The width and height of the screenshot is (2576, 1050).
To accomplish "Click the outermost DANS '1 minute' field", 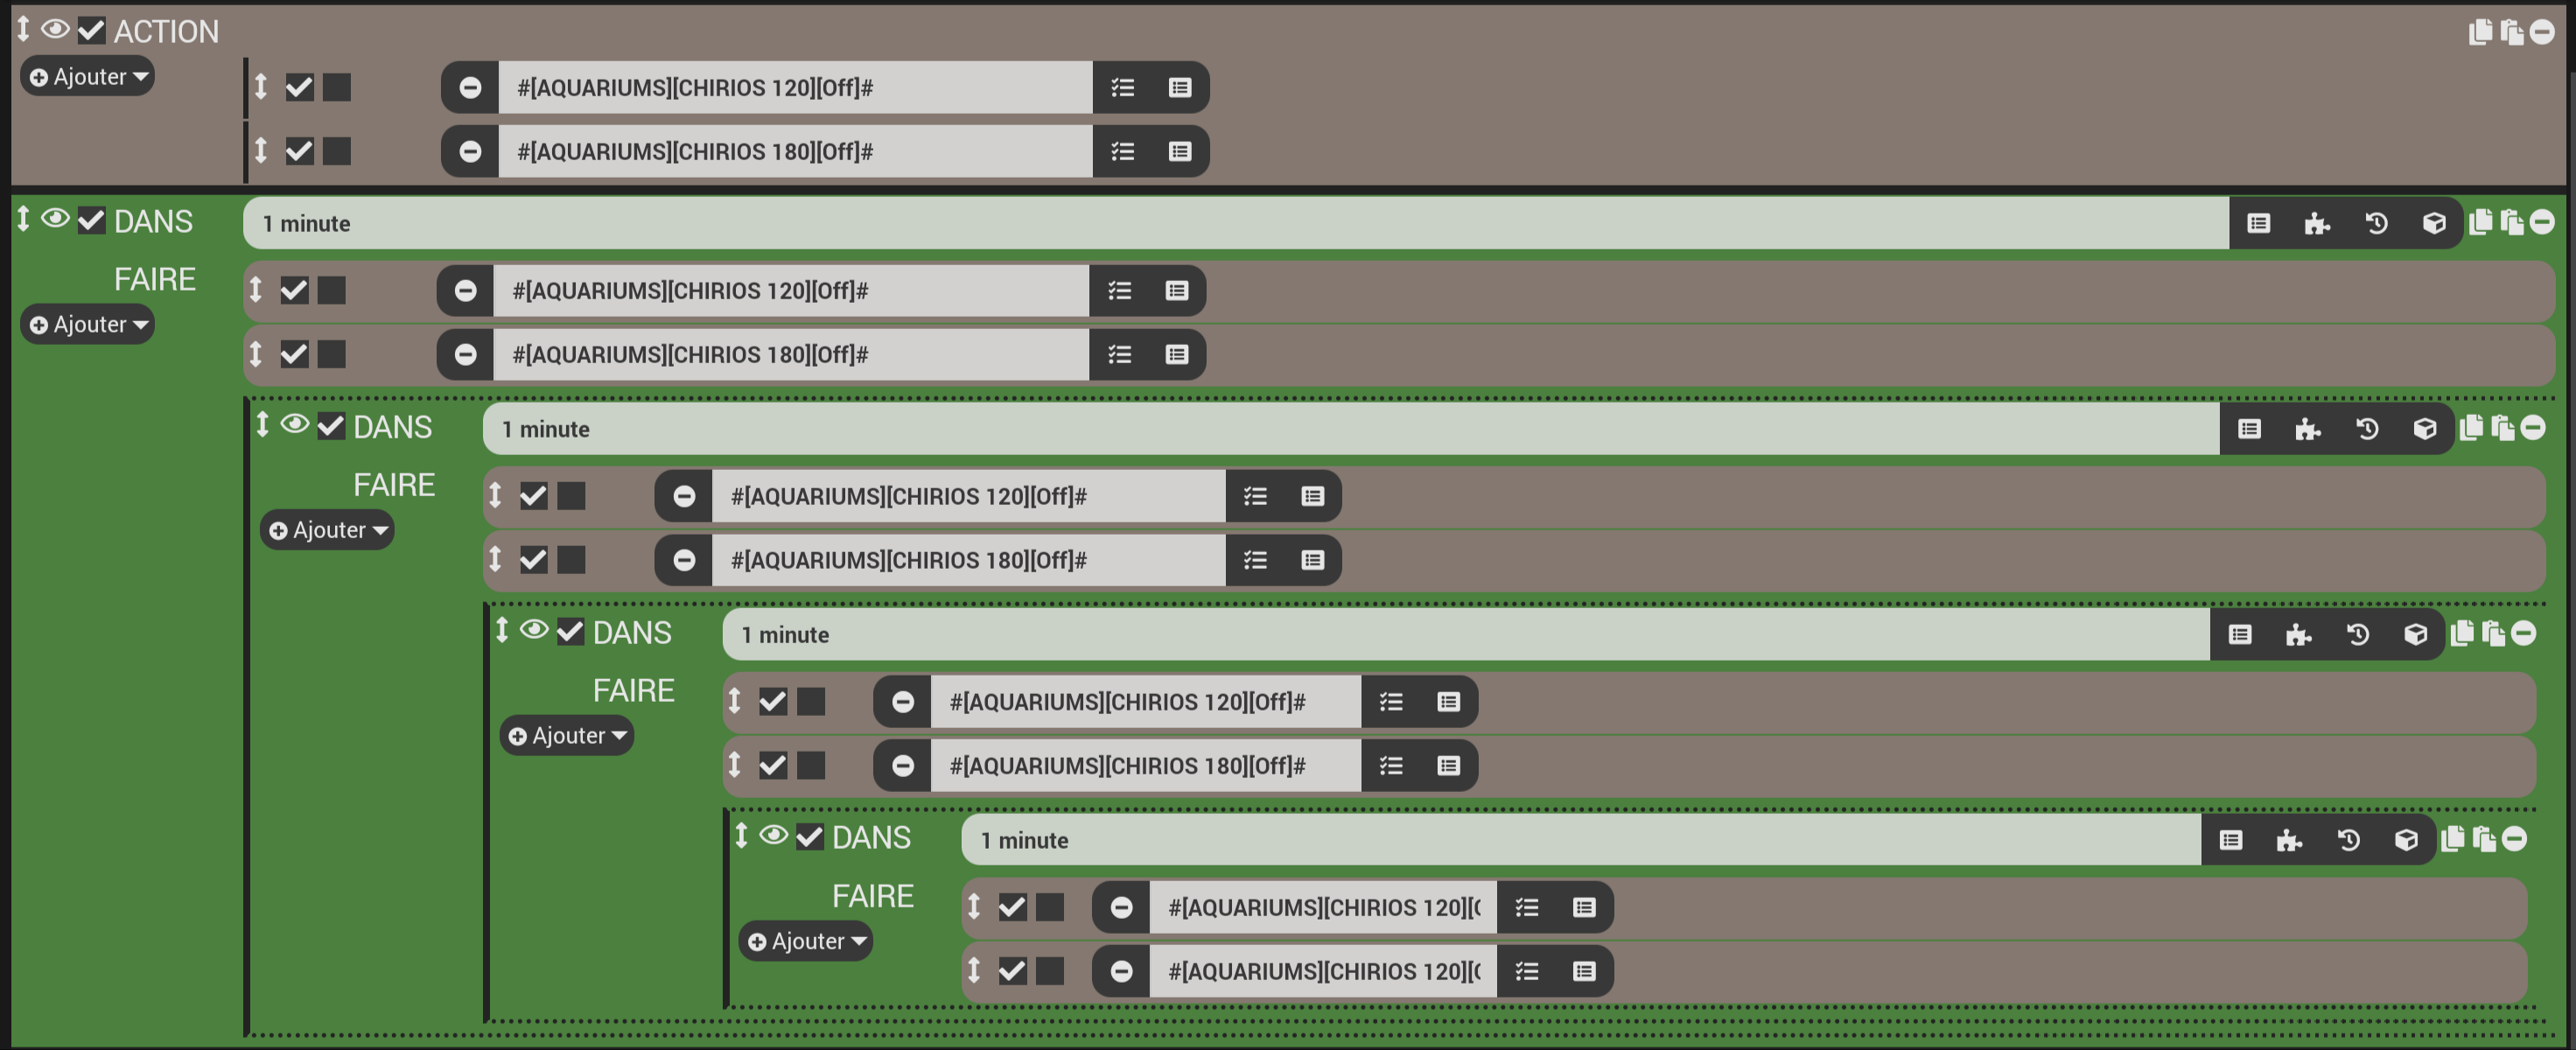I will (1235, 224).
